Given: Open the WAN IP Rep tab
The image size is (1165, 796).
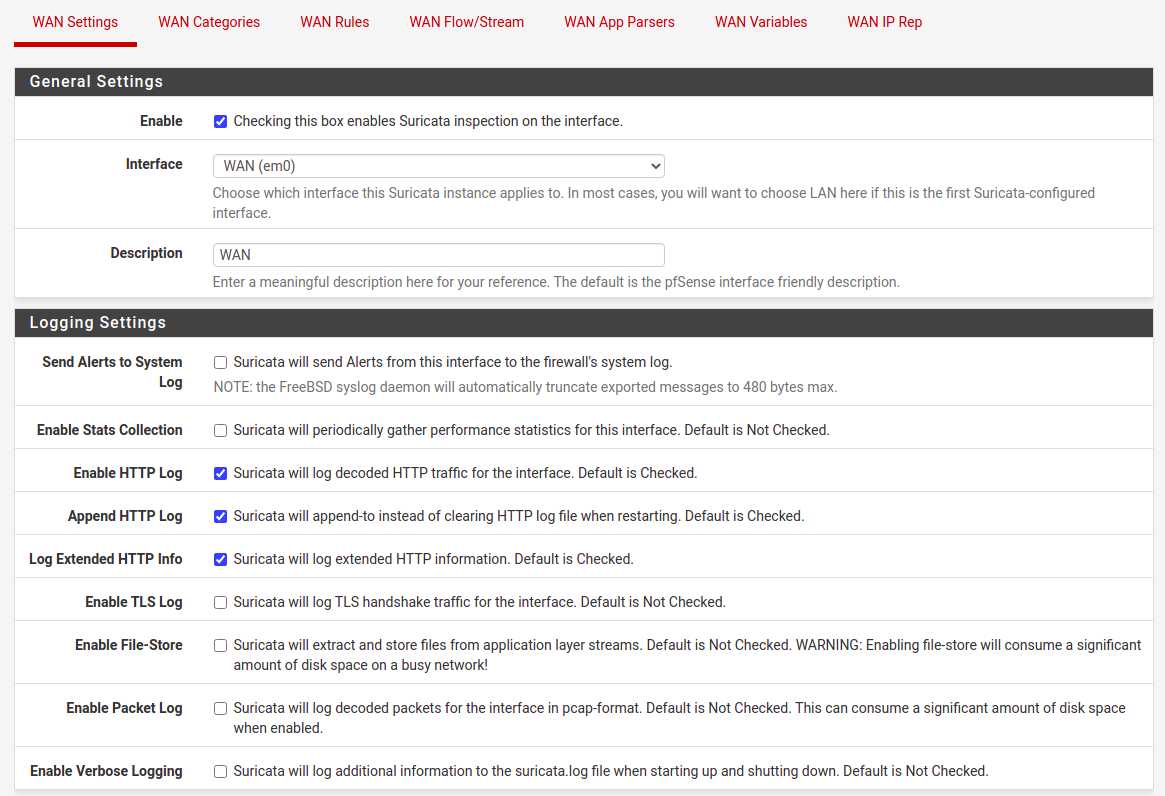Looking at the screenshot, I should pyautogui.click(x=884, y=22).
